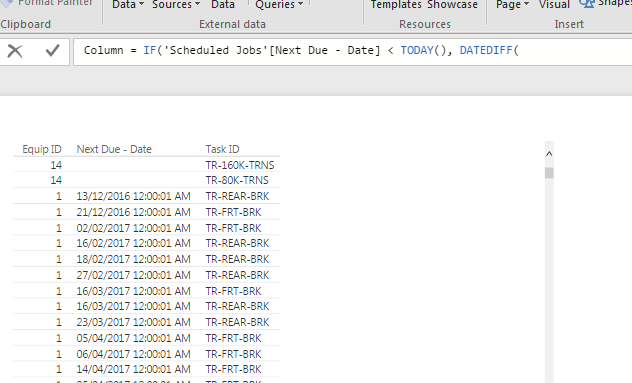Open the New Page dropdown
632x383 pixels.
(512, 5)
